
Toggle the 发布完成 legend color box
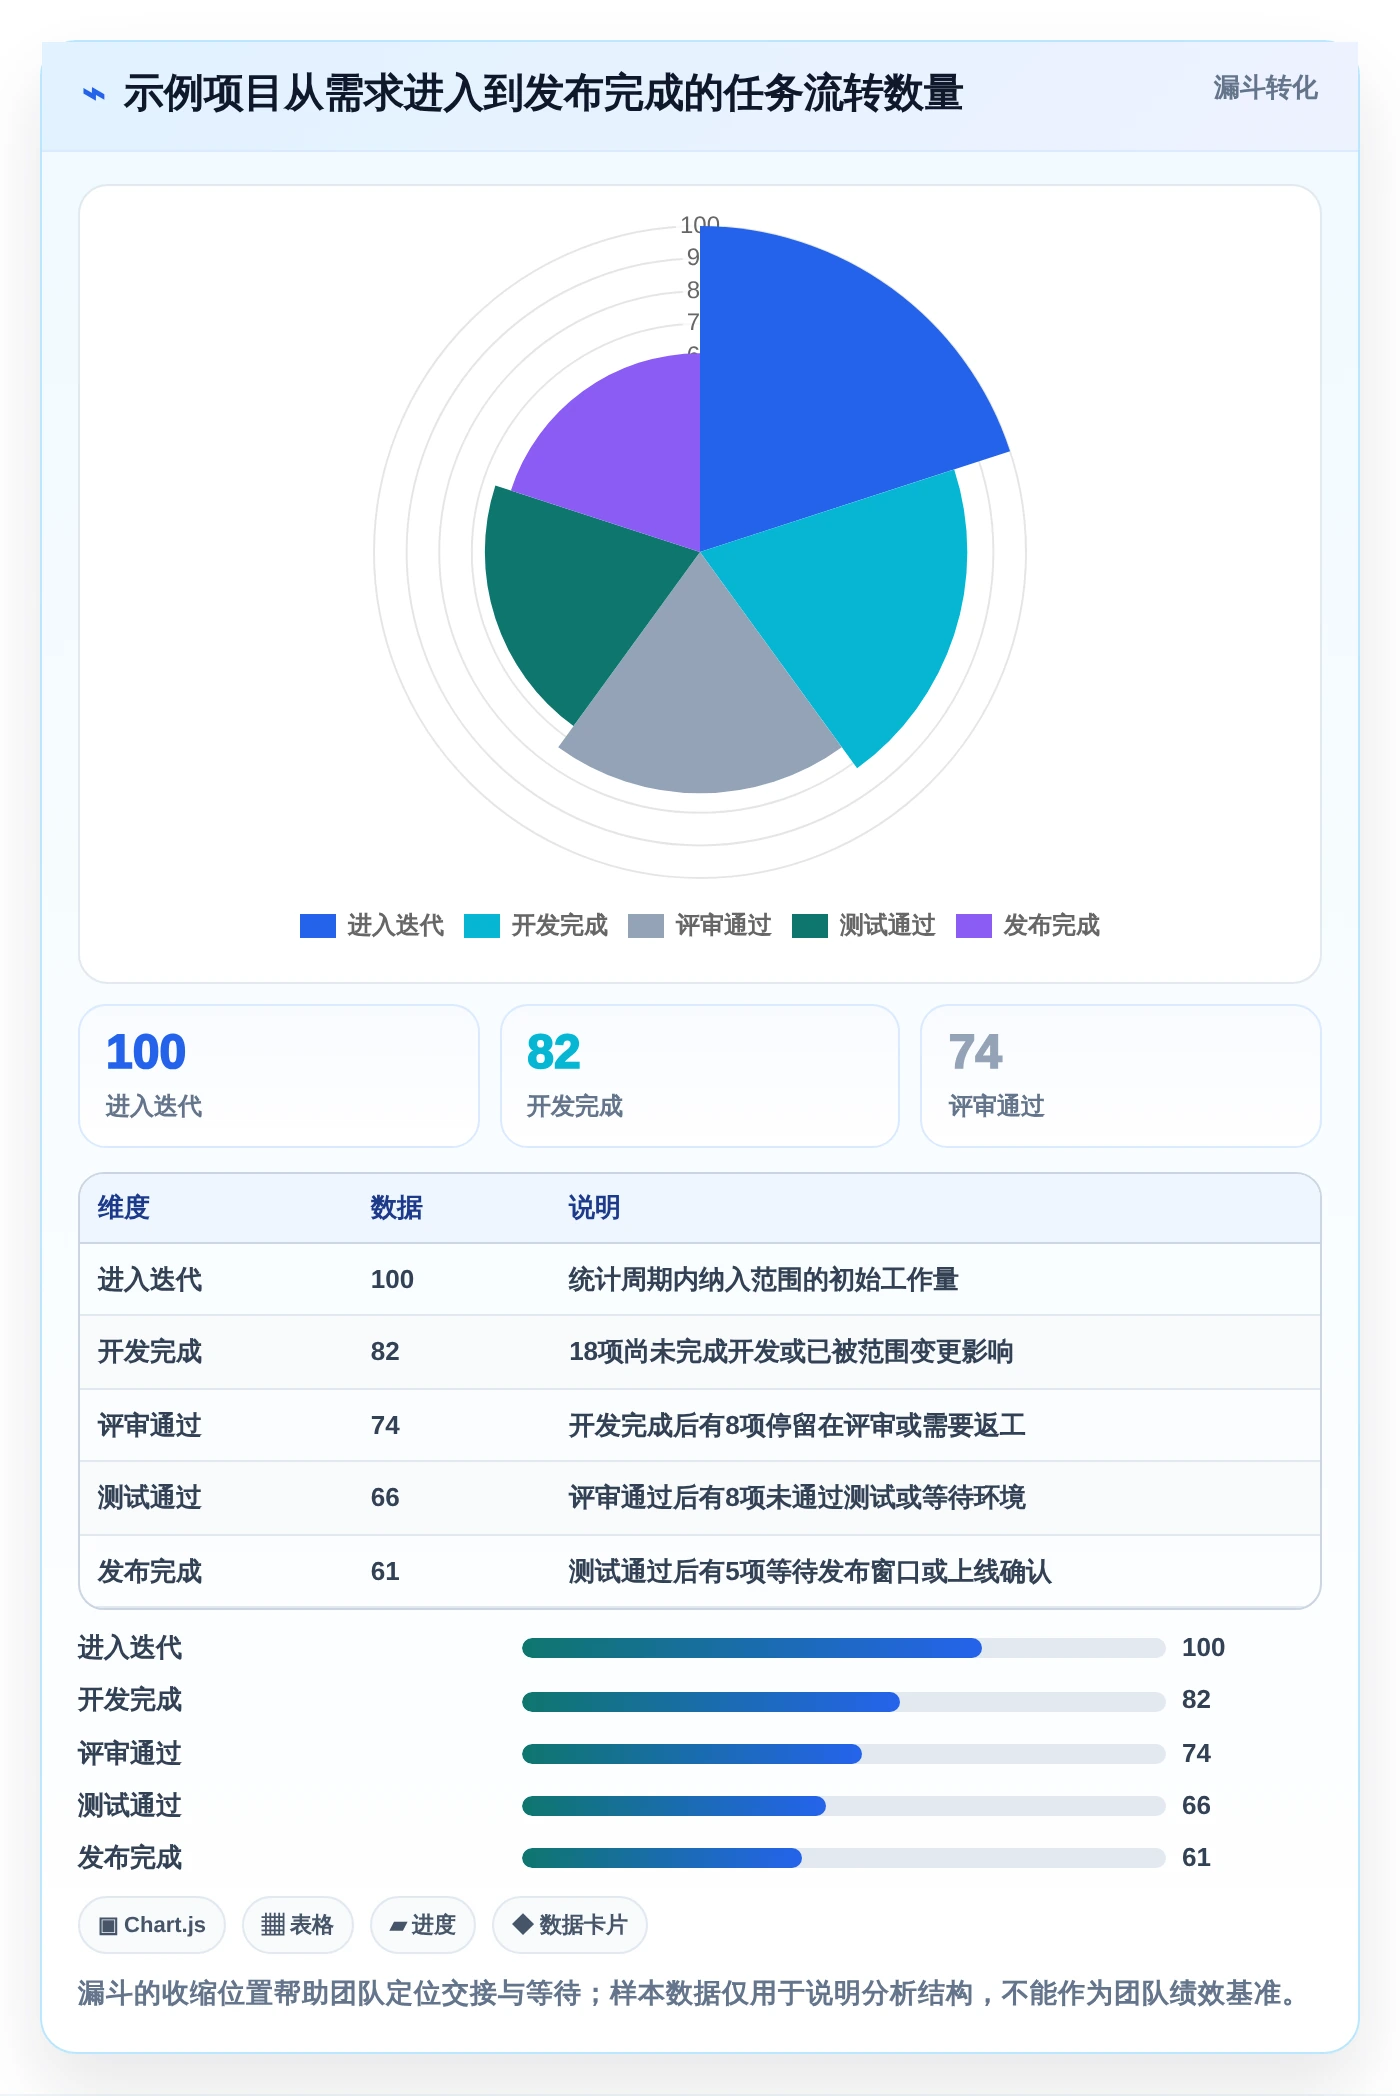click(x=974, y=926)
